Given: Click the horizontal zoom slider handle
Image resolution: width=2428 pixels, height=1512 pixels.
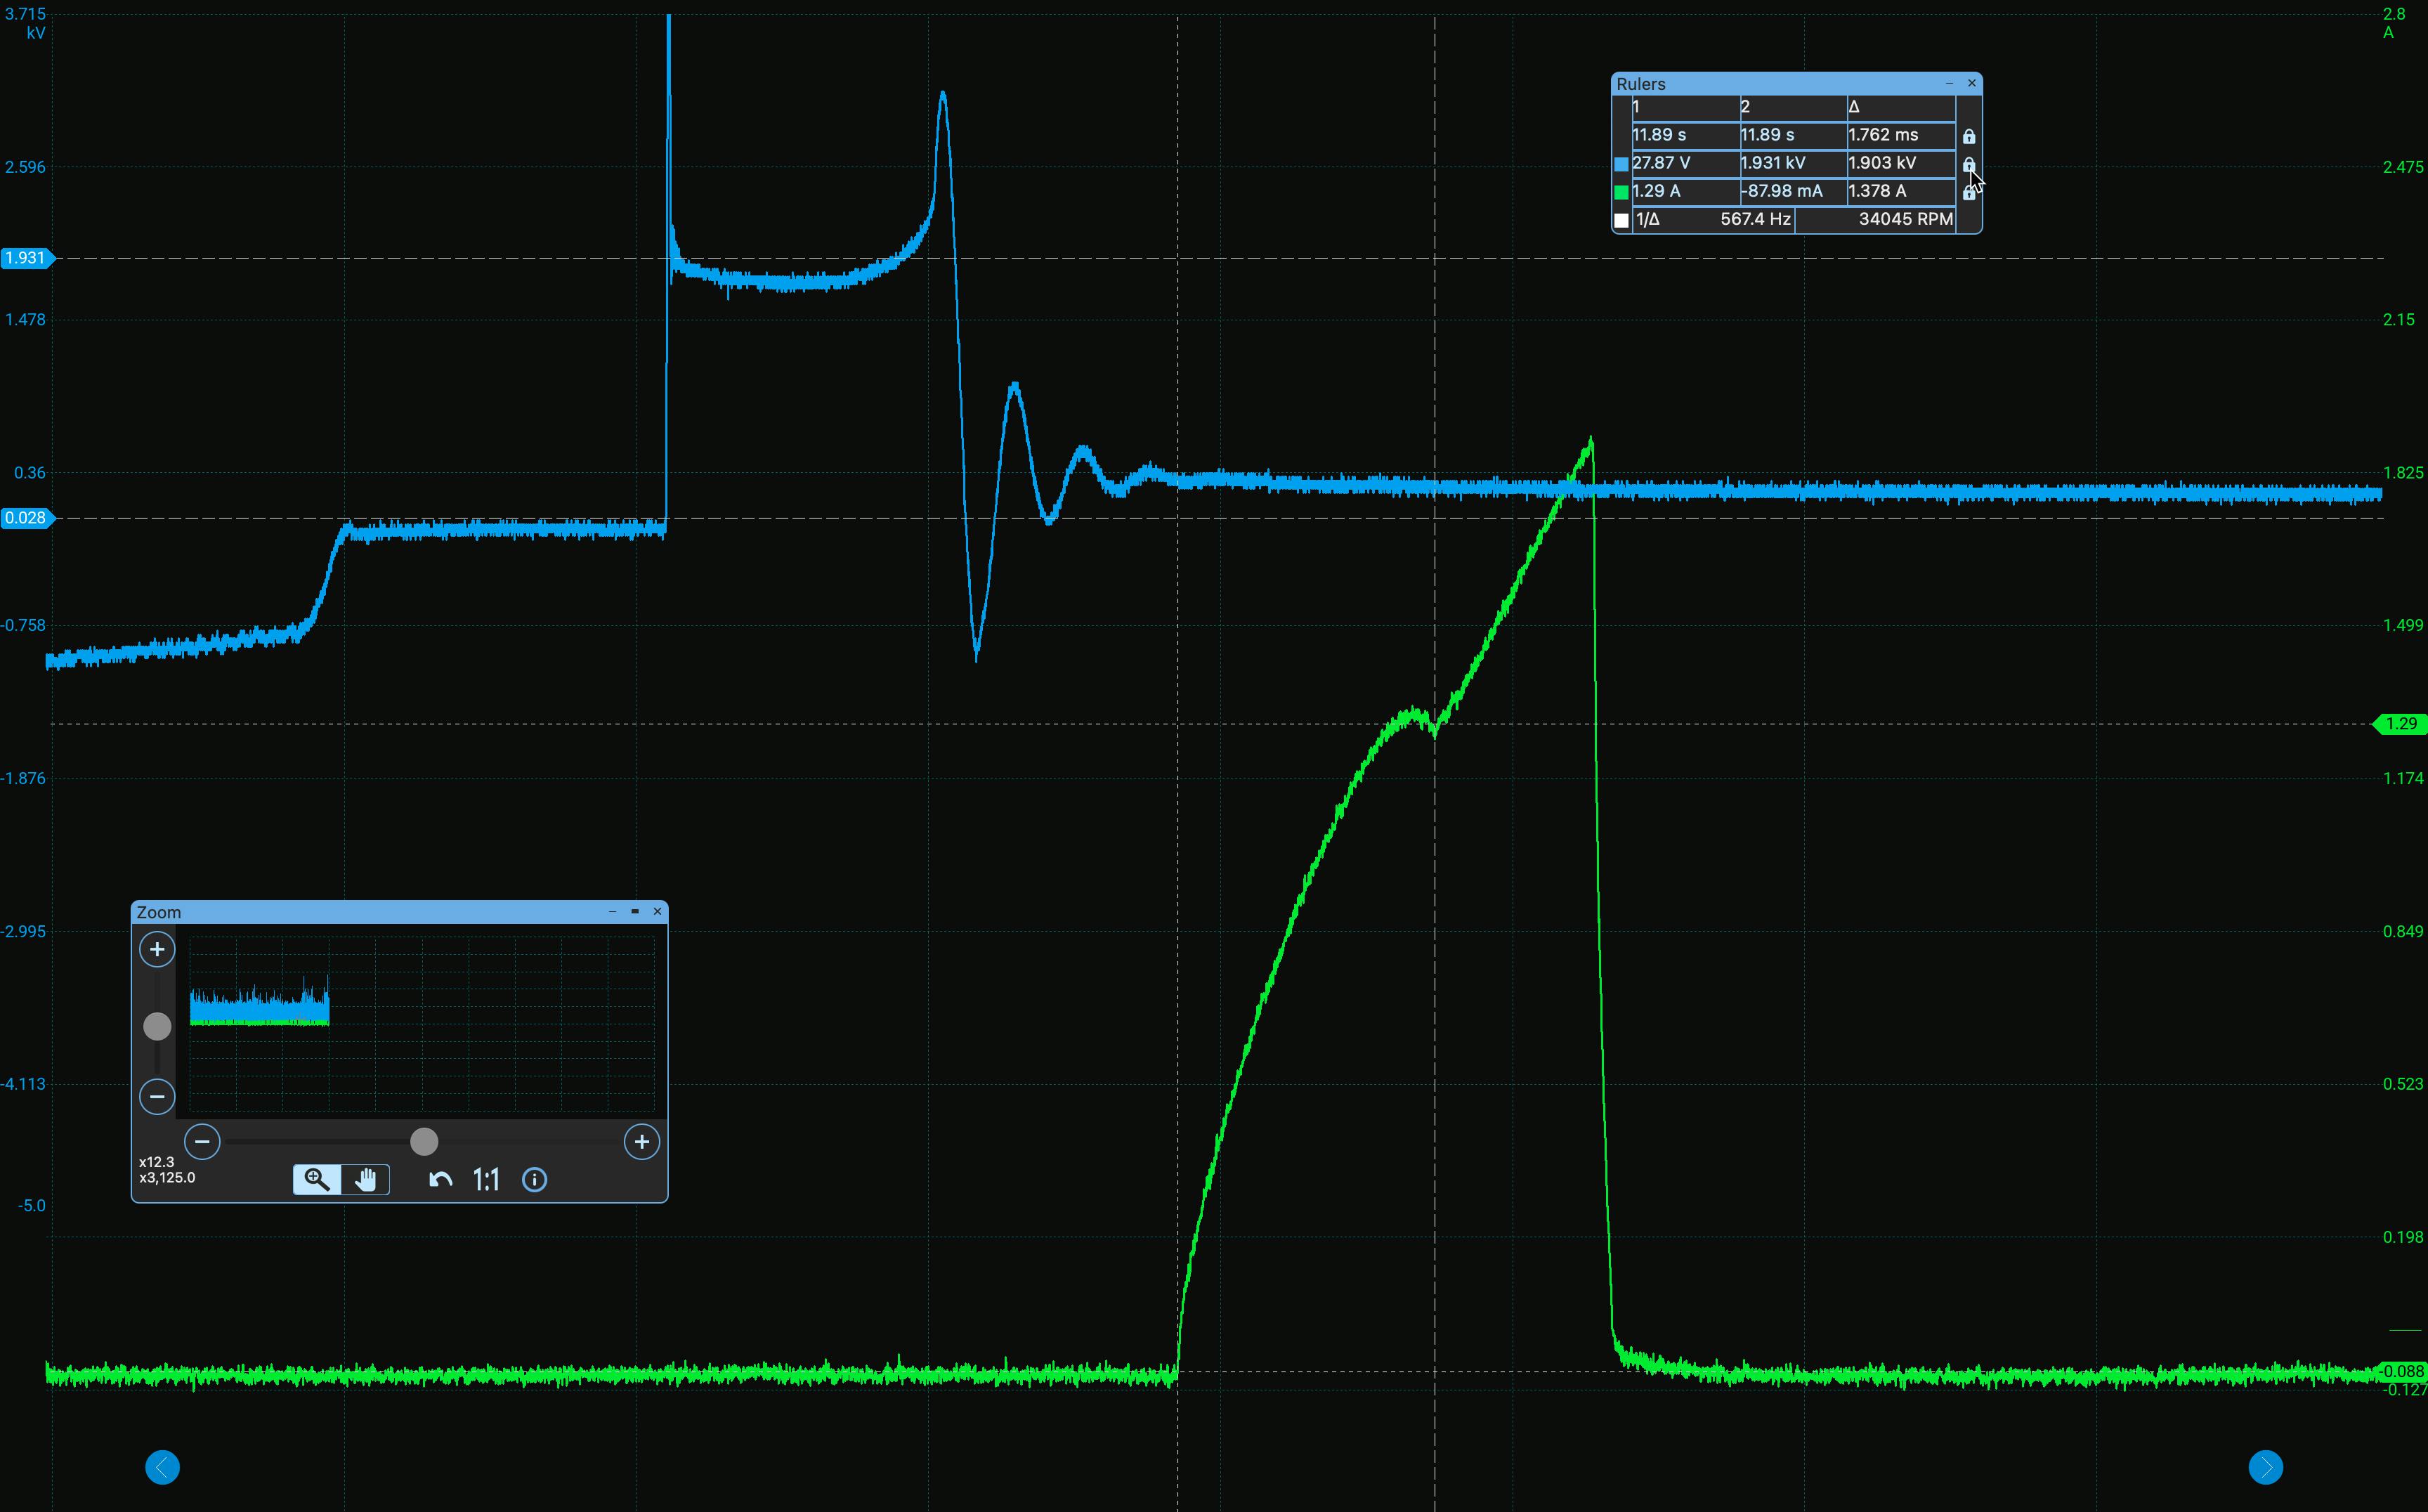Looking at the screenshot, I should pyautogui.click(x=424, y=1141).
